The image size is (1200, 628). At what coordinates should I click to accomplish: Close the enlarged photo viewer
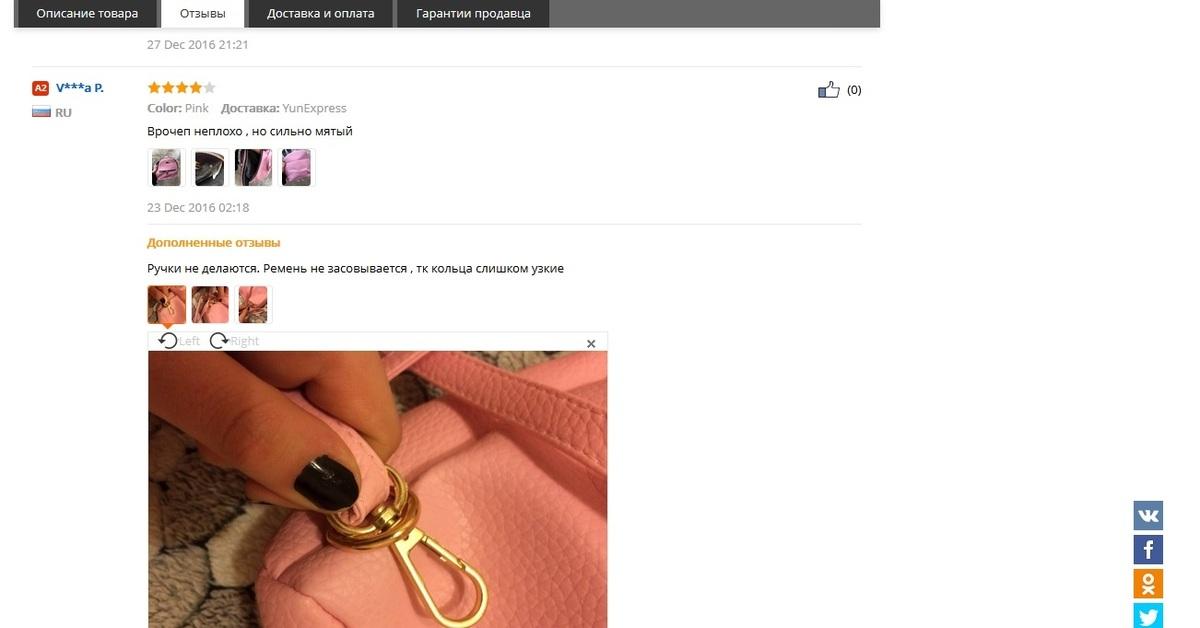tap(591, 343)
